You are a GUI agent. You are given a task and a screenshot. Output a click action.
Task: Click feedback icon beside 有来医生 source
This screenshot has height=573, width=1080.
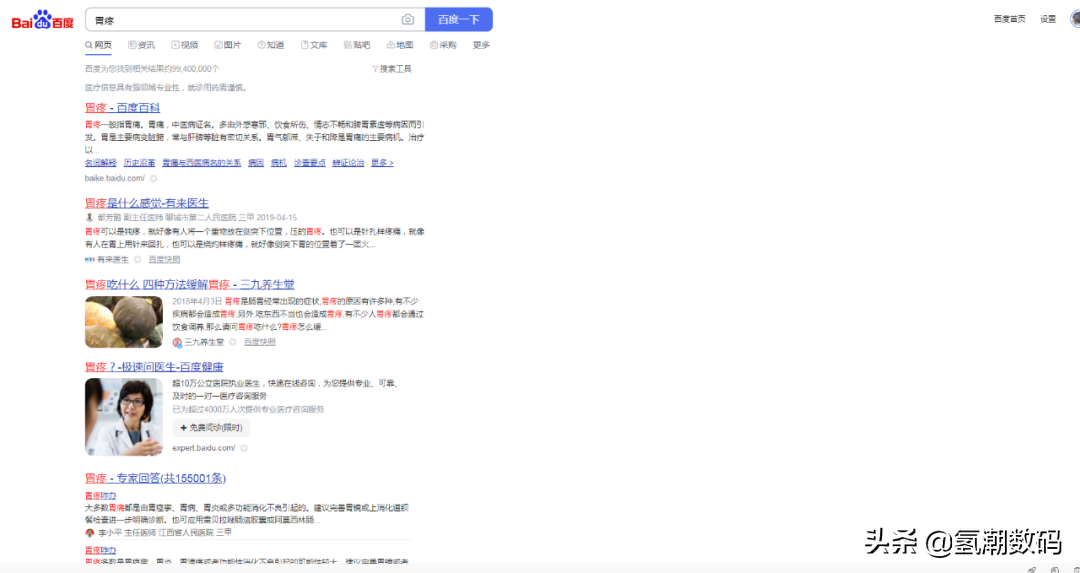coord(137,260)
